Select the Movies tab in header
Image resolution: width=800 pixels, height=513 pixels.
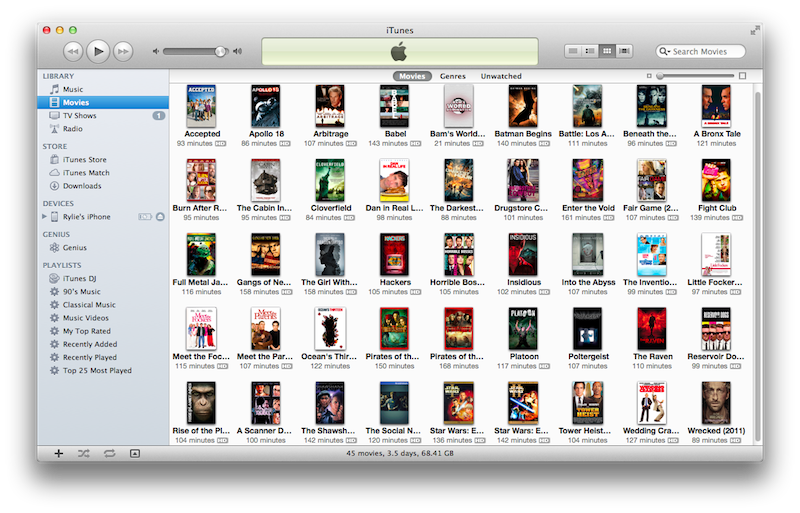tap(412, 76)
